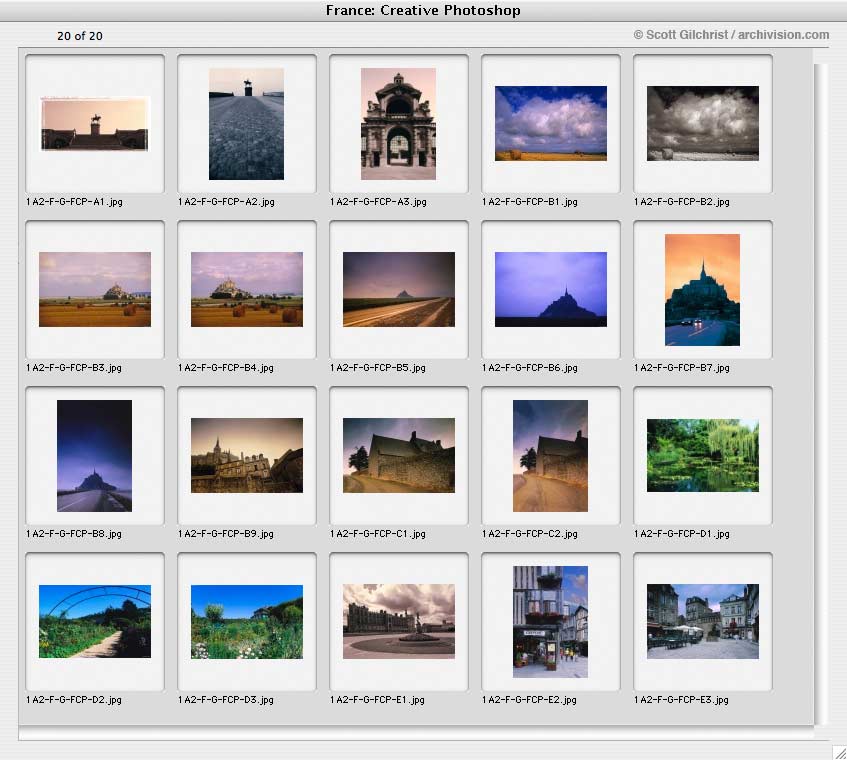
Task: Open thumbnail 1A2-F-G-FCP-A1.jpg statue silhouette
Action: 95,123
